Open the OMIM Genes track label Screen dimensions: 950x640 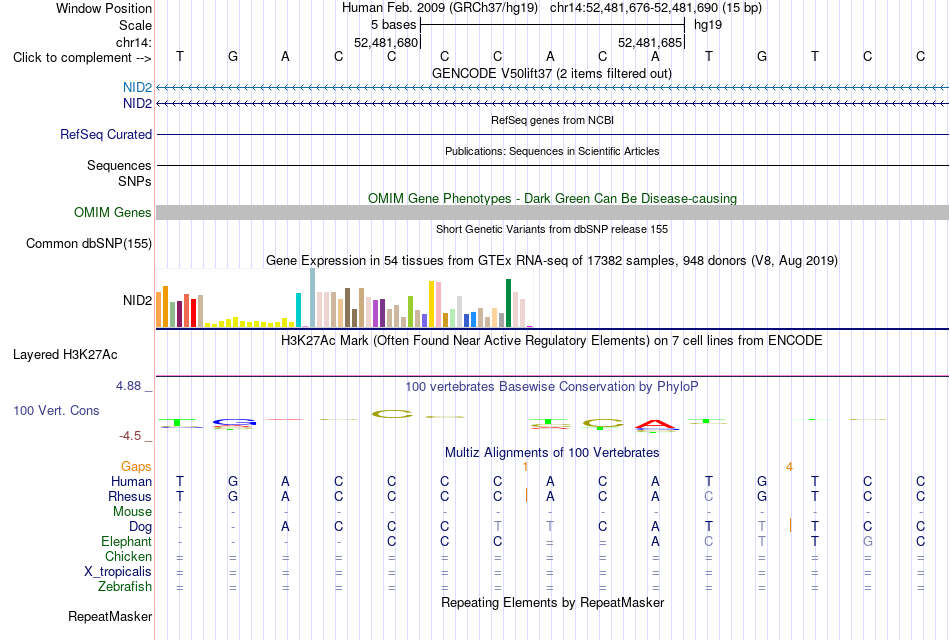[112, 213]
